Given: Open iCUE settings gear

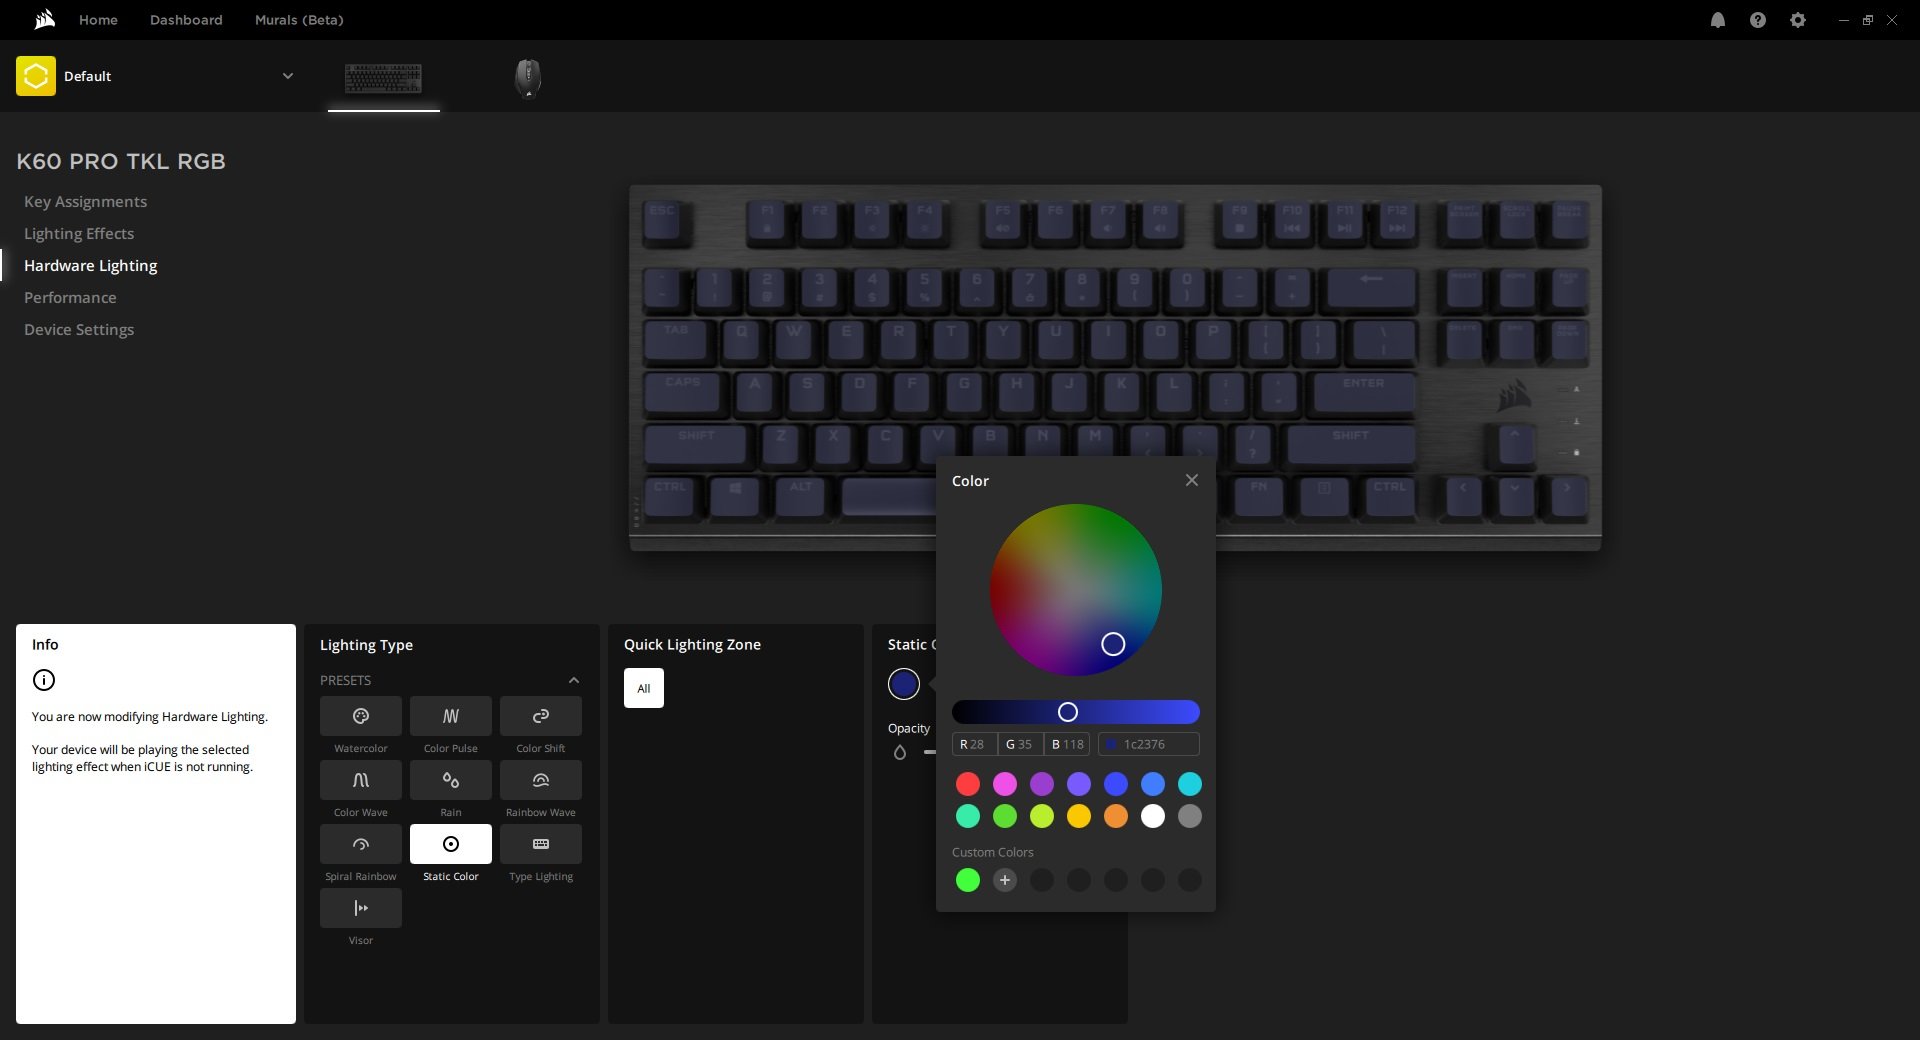Looking at the screenshot, I should tap(1798, 20).
